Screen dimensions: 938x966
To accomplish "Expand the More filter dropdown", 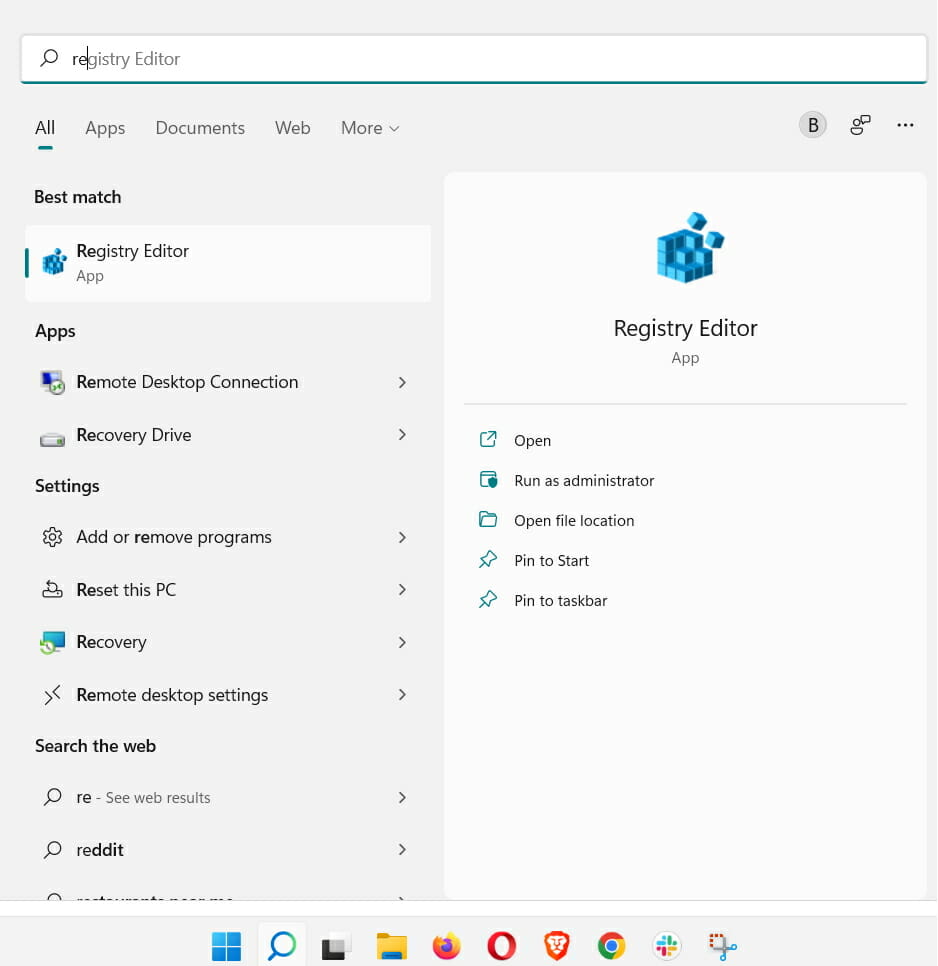I will tap(370, 128).
